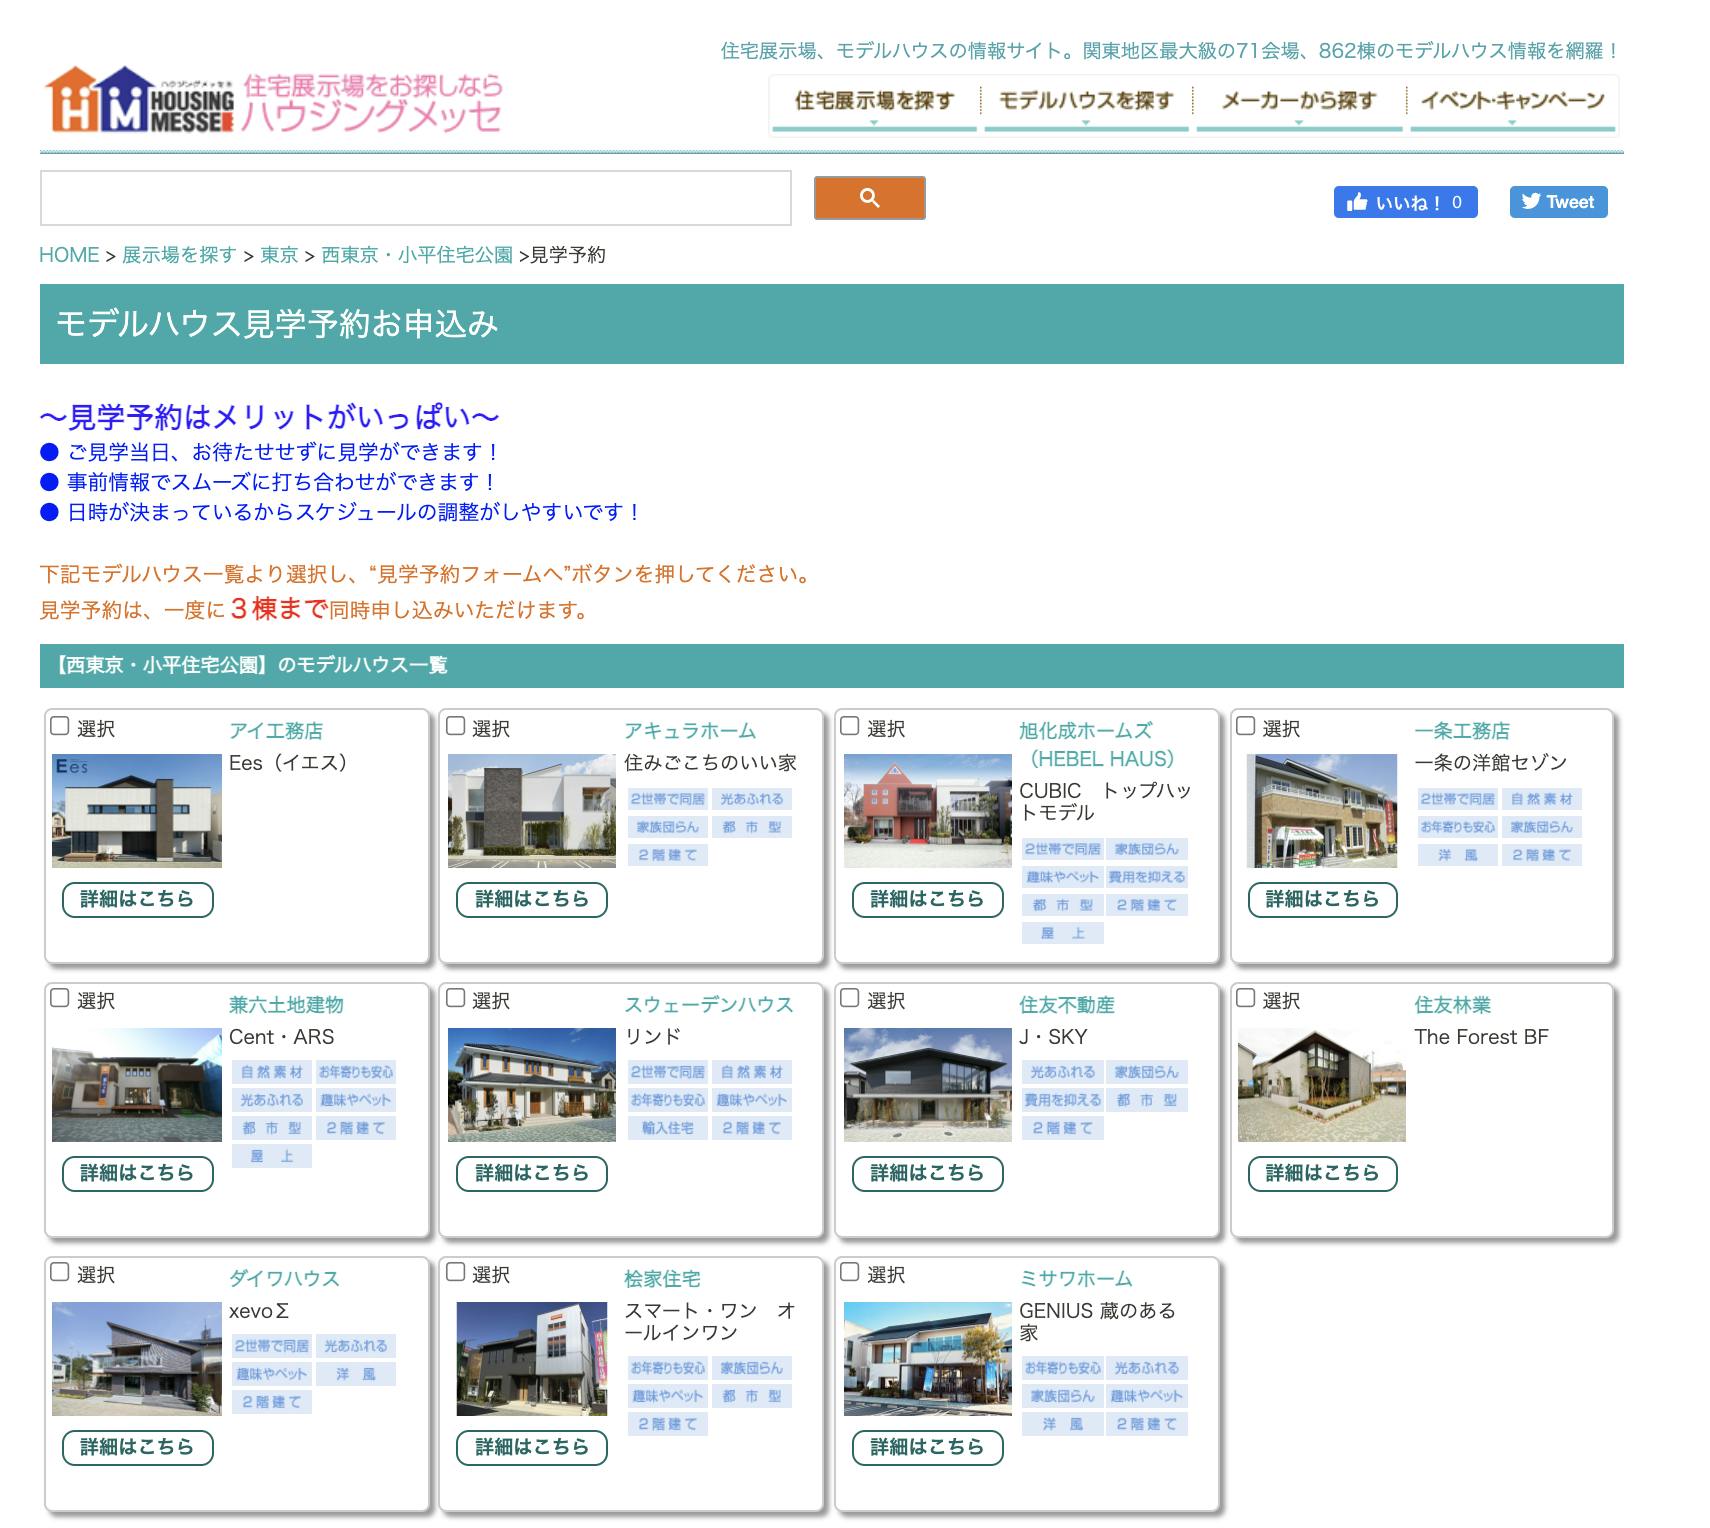Click The Forest BF house photo

pos(1322,1085)
